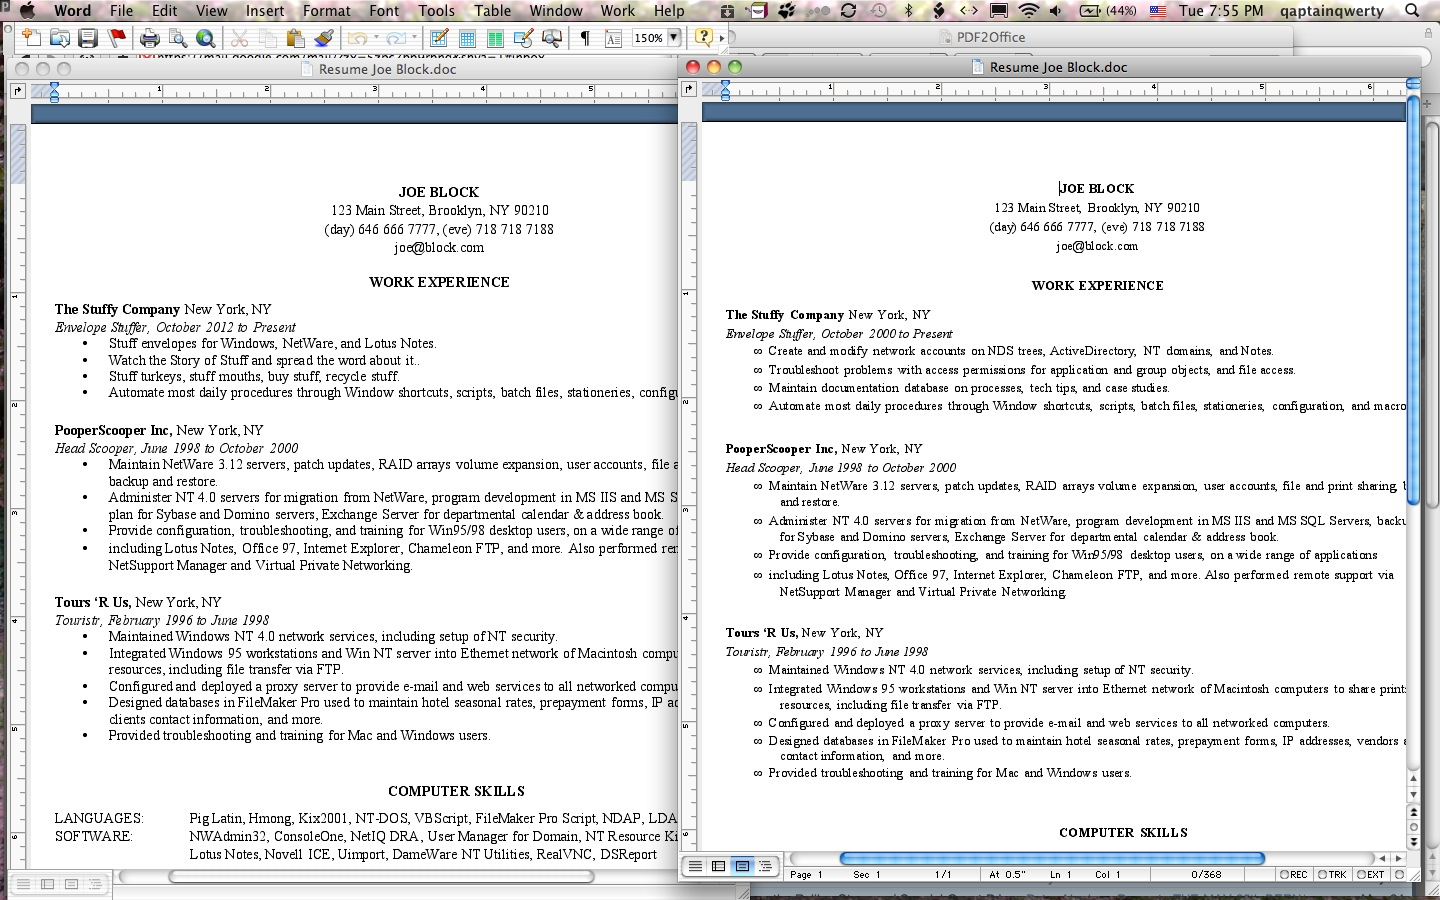Screen dimensions: 1440x900
Task: Switch to Normal view in right window
Action: pyautogui.click(x=695, y=866)
